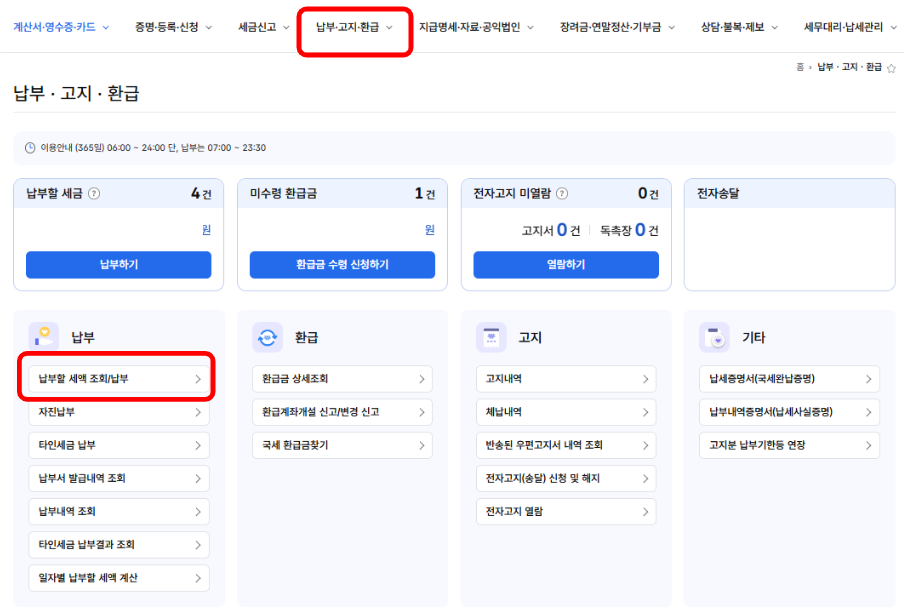Click the 고지 section icon
This screenshot has width=904, height=616.
(x=491, y=337)
